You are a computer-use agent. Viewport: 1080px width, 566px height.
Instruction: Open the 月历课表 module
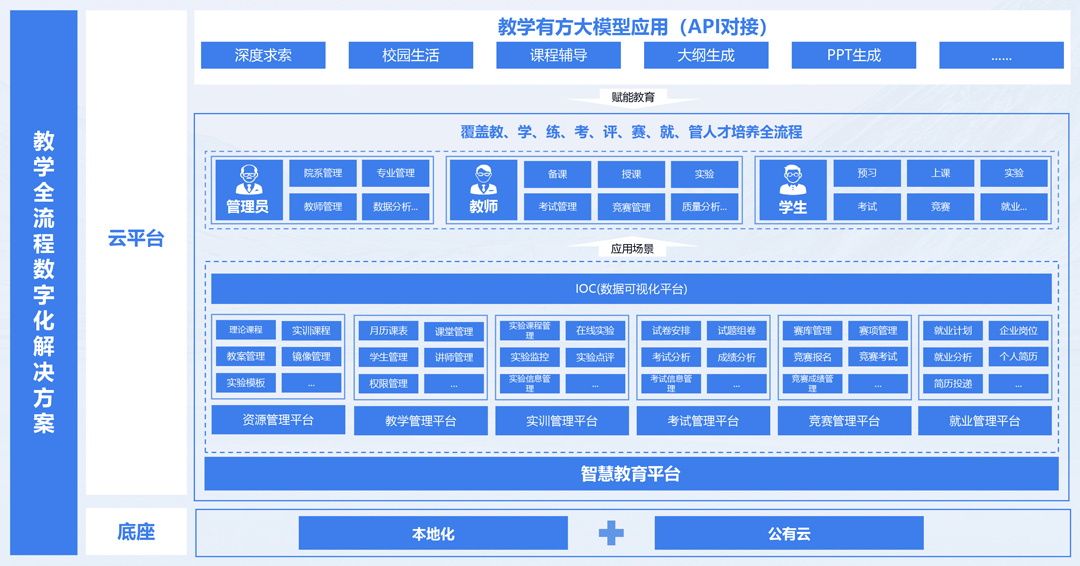click(x=388, y=331)
